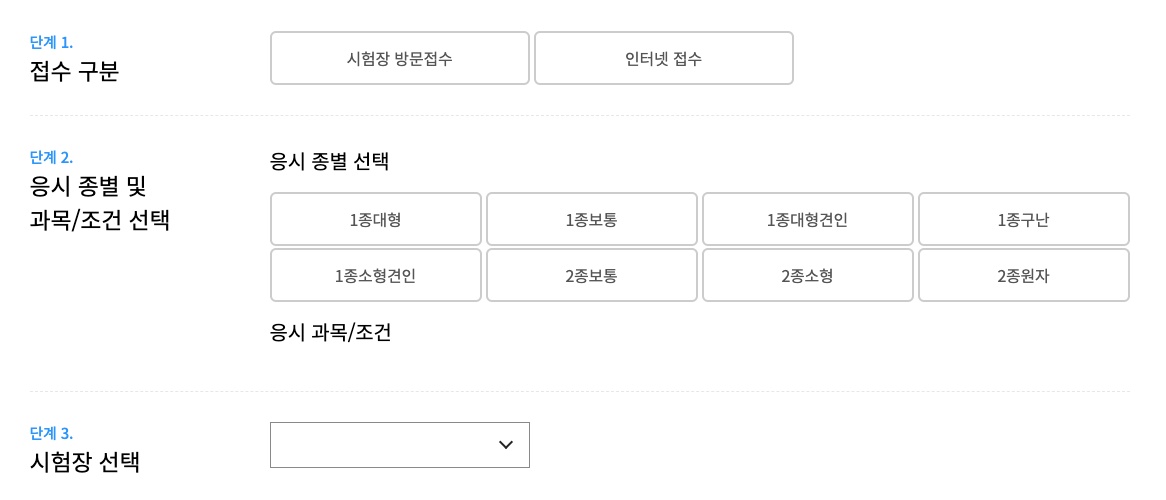This screenshot has height=500, width=1166.
Task: Choose 1종대형견인 license type
Action: tap(807, 219)
